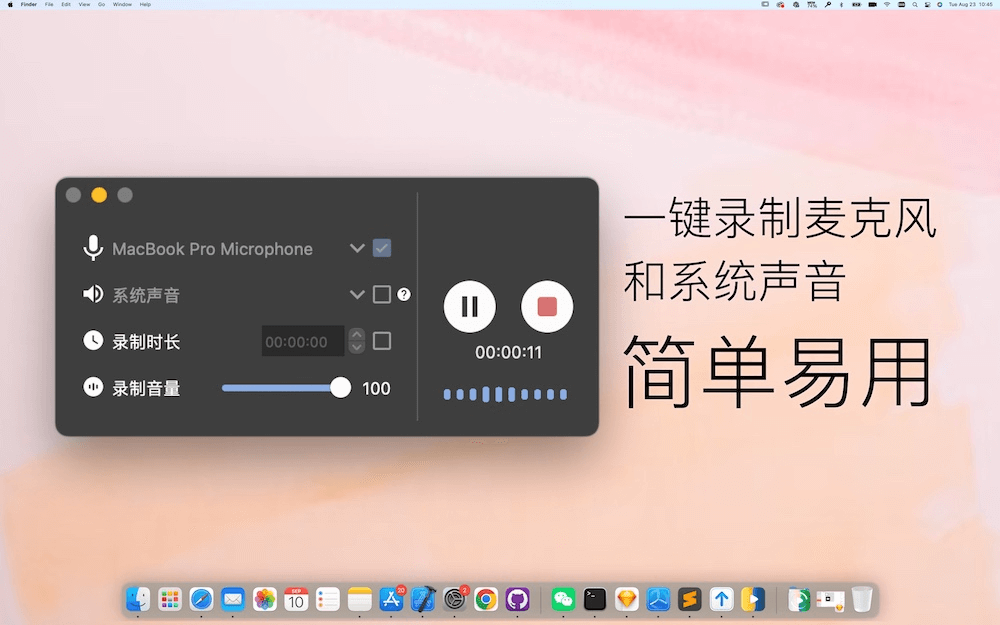This screenshot has height=625, width=1000.
Task: Open Terminal from the Dock
Action: point(593,600)
